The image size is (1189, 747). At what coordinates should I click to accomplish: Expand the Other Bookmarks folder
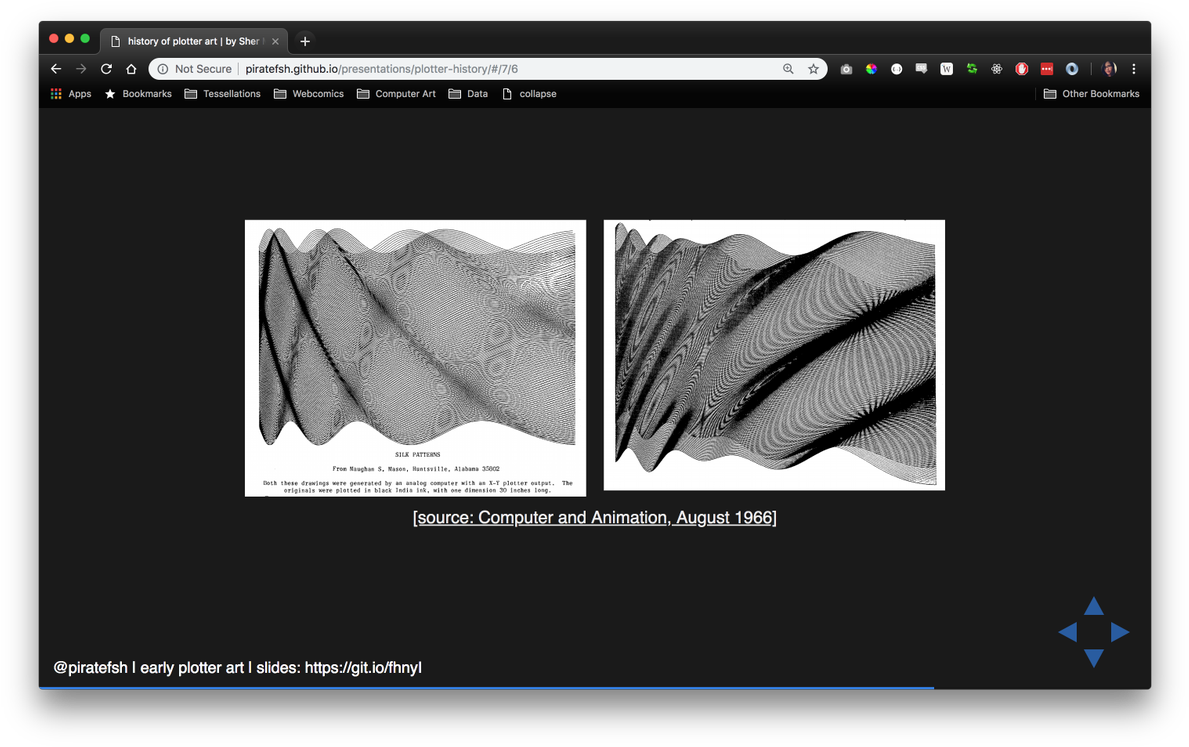click(x=1091, y=93)
